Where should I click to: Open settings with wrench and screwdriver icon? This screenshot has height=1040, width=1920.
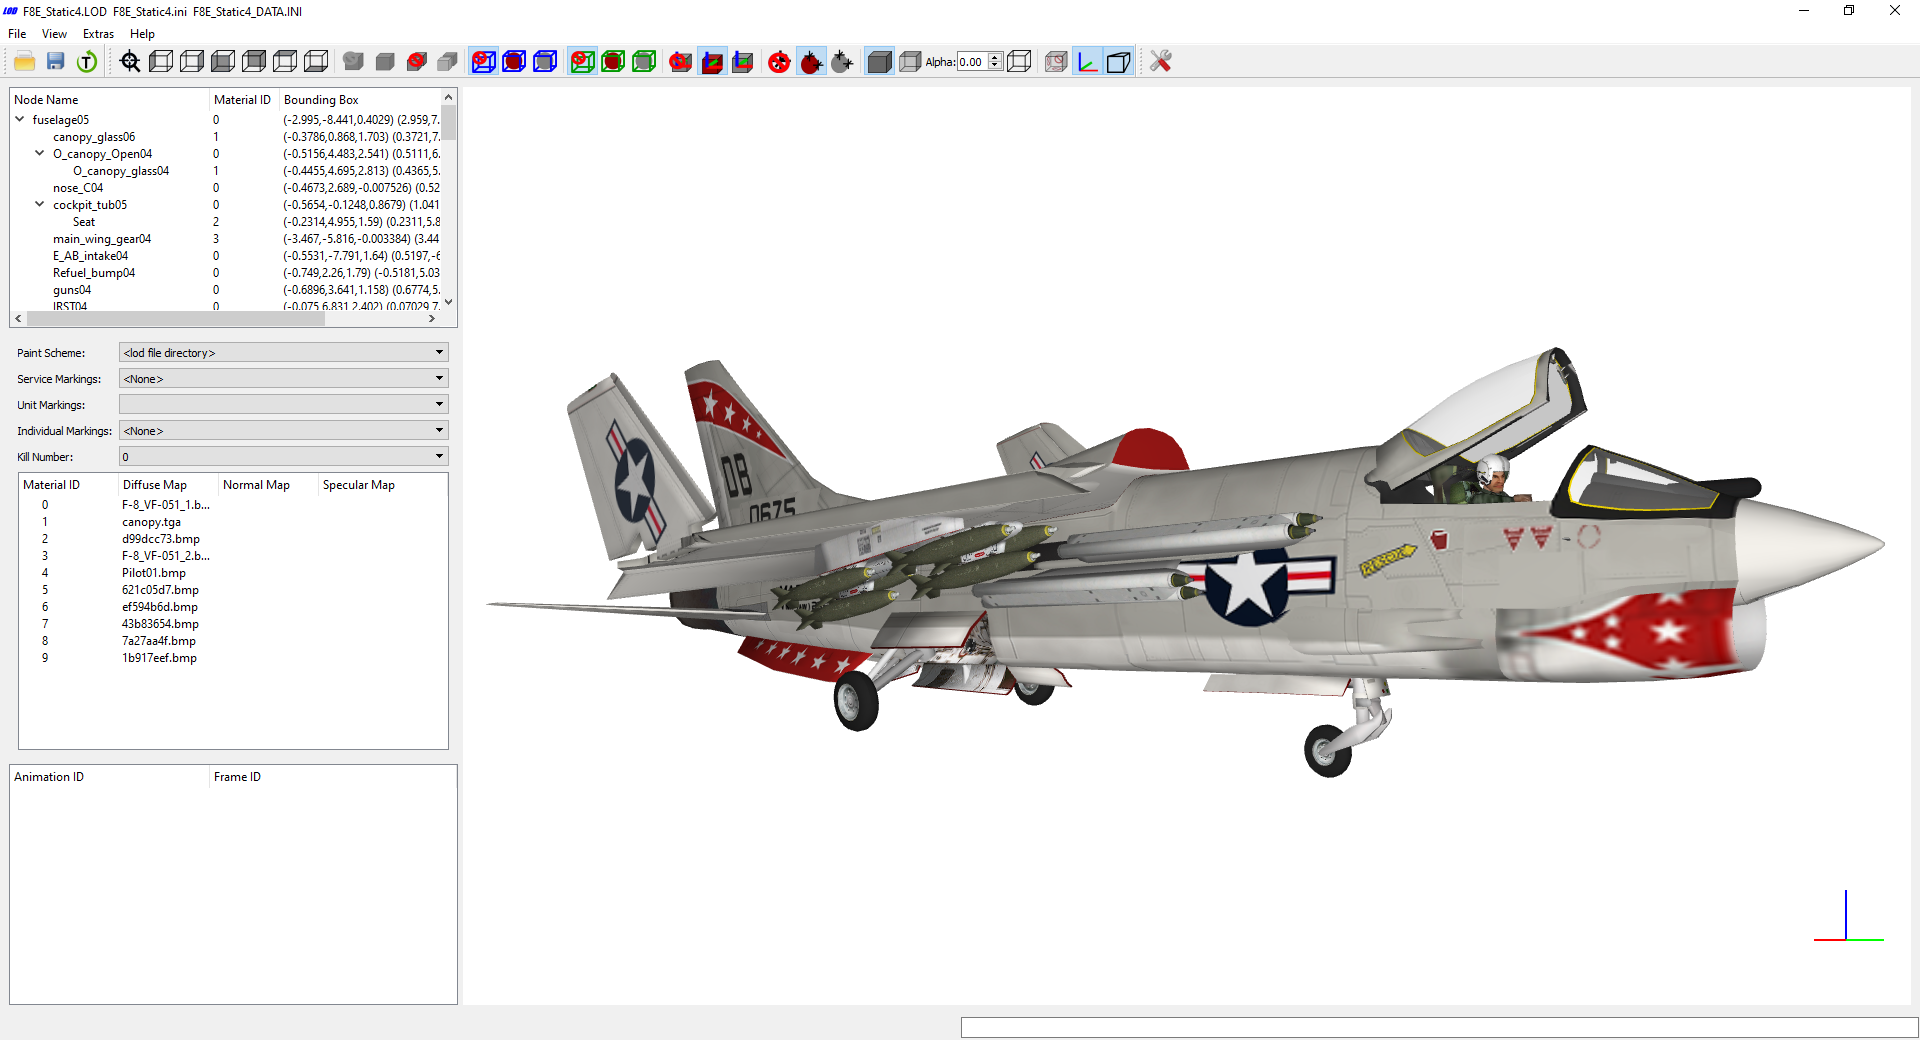click(x=1160, y=62)
